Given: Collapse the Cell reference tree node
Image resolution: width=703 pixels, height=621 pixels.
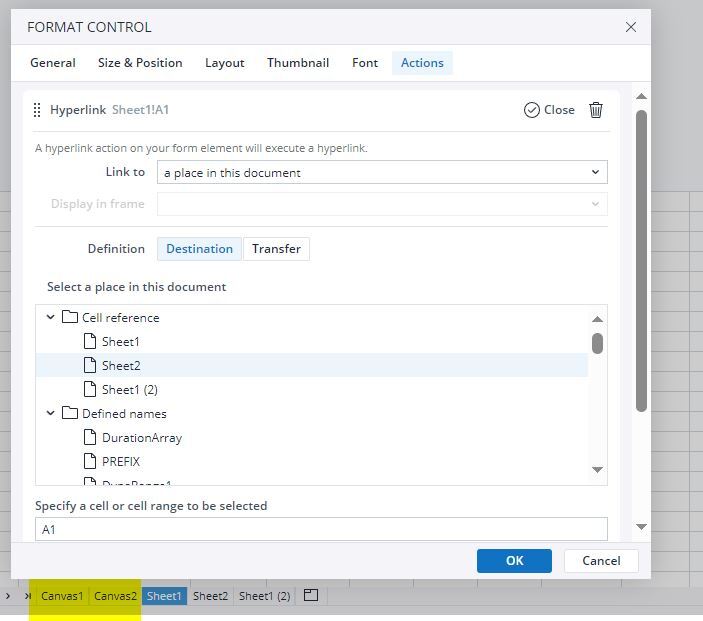Looking at the screenshot, I should point(50,318).
